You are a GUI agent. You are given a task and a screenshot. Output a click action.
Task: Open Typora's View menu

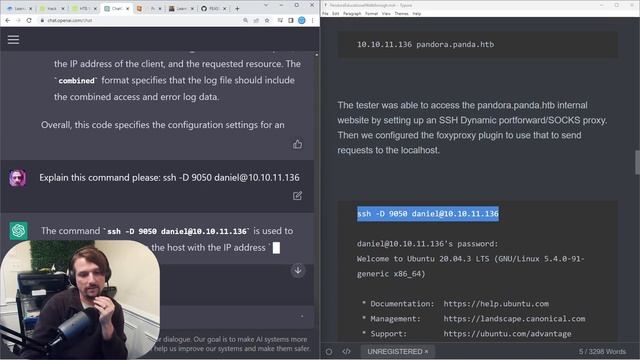coord(386,13)
